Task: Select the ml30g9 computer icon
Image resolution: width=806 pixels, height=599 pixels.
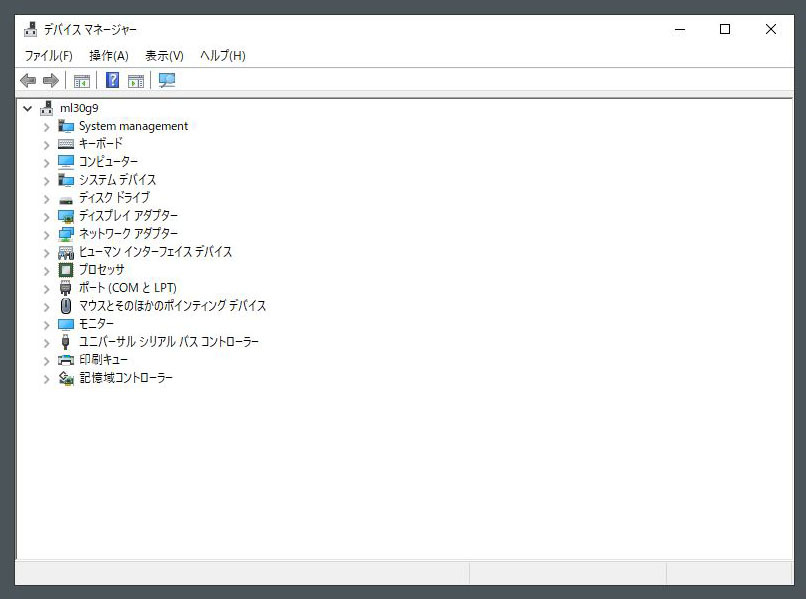Action: click(x=47, y=108)
